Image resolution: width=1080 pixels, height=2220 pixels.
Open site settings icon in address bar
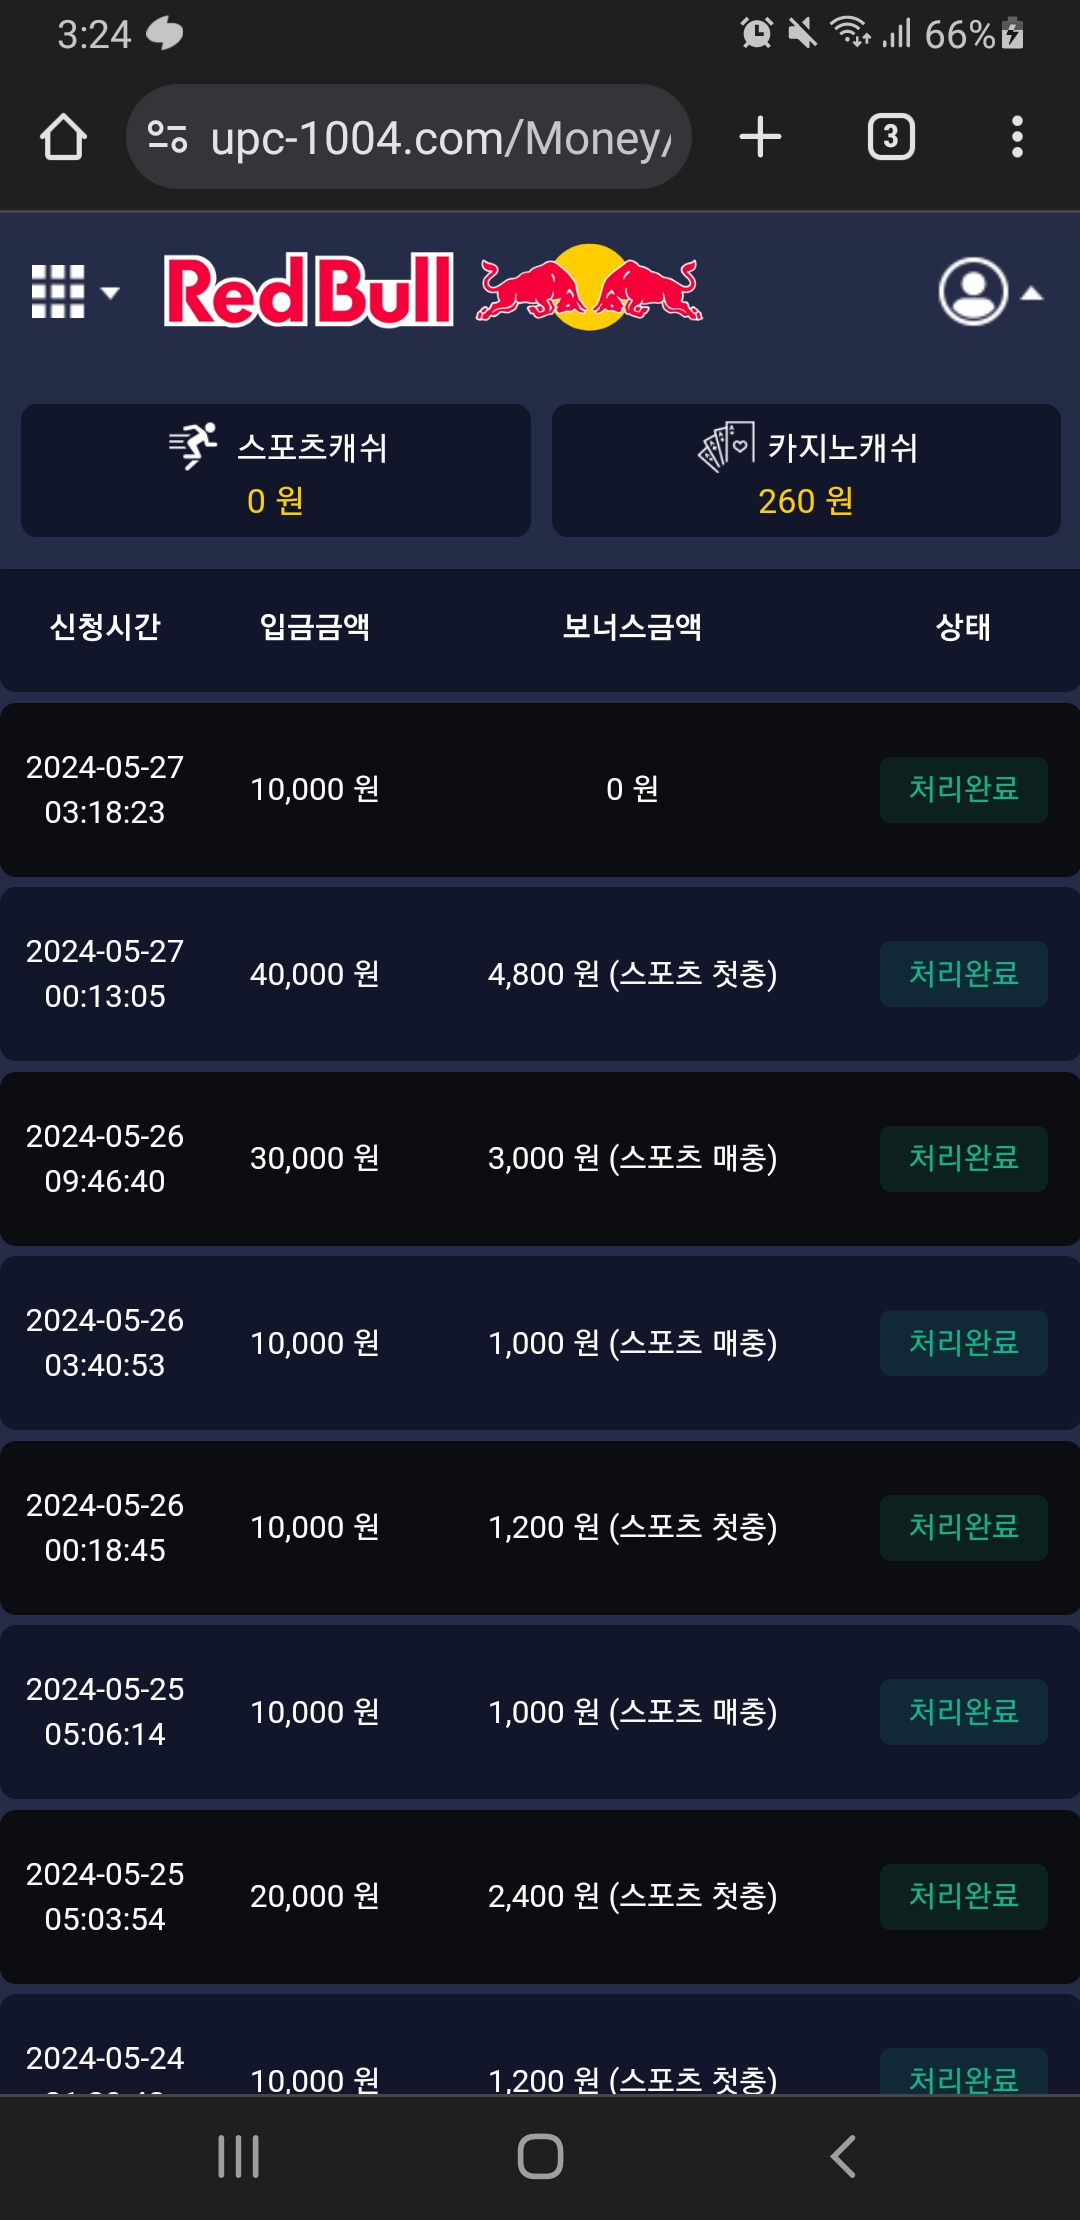click(x=167, y=137)
